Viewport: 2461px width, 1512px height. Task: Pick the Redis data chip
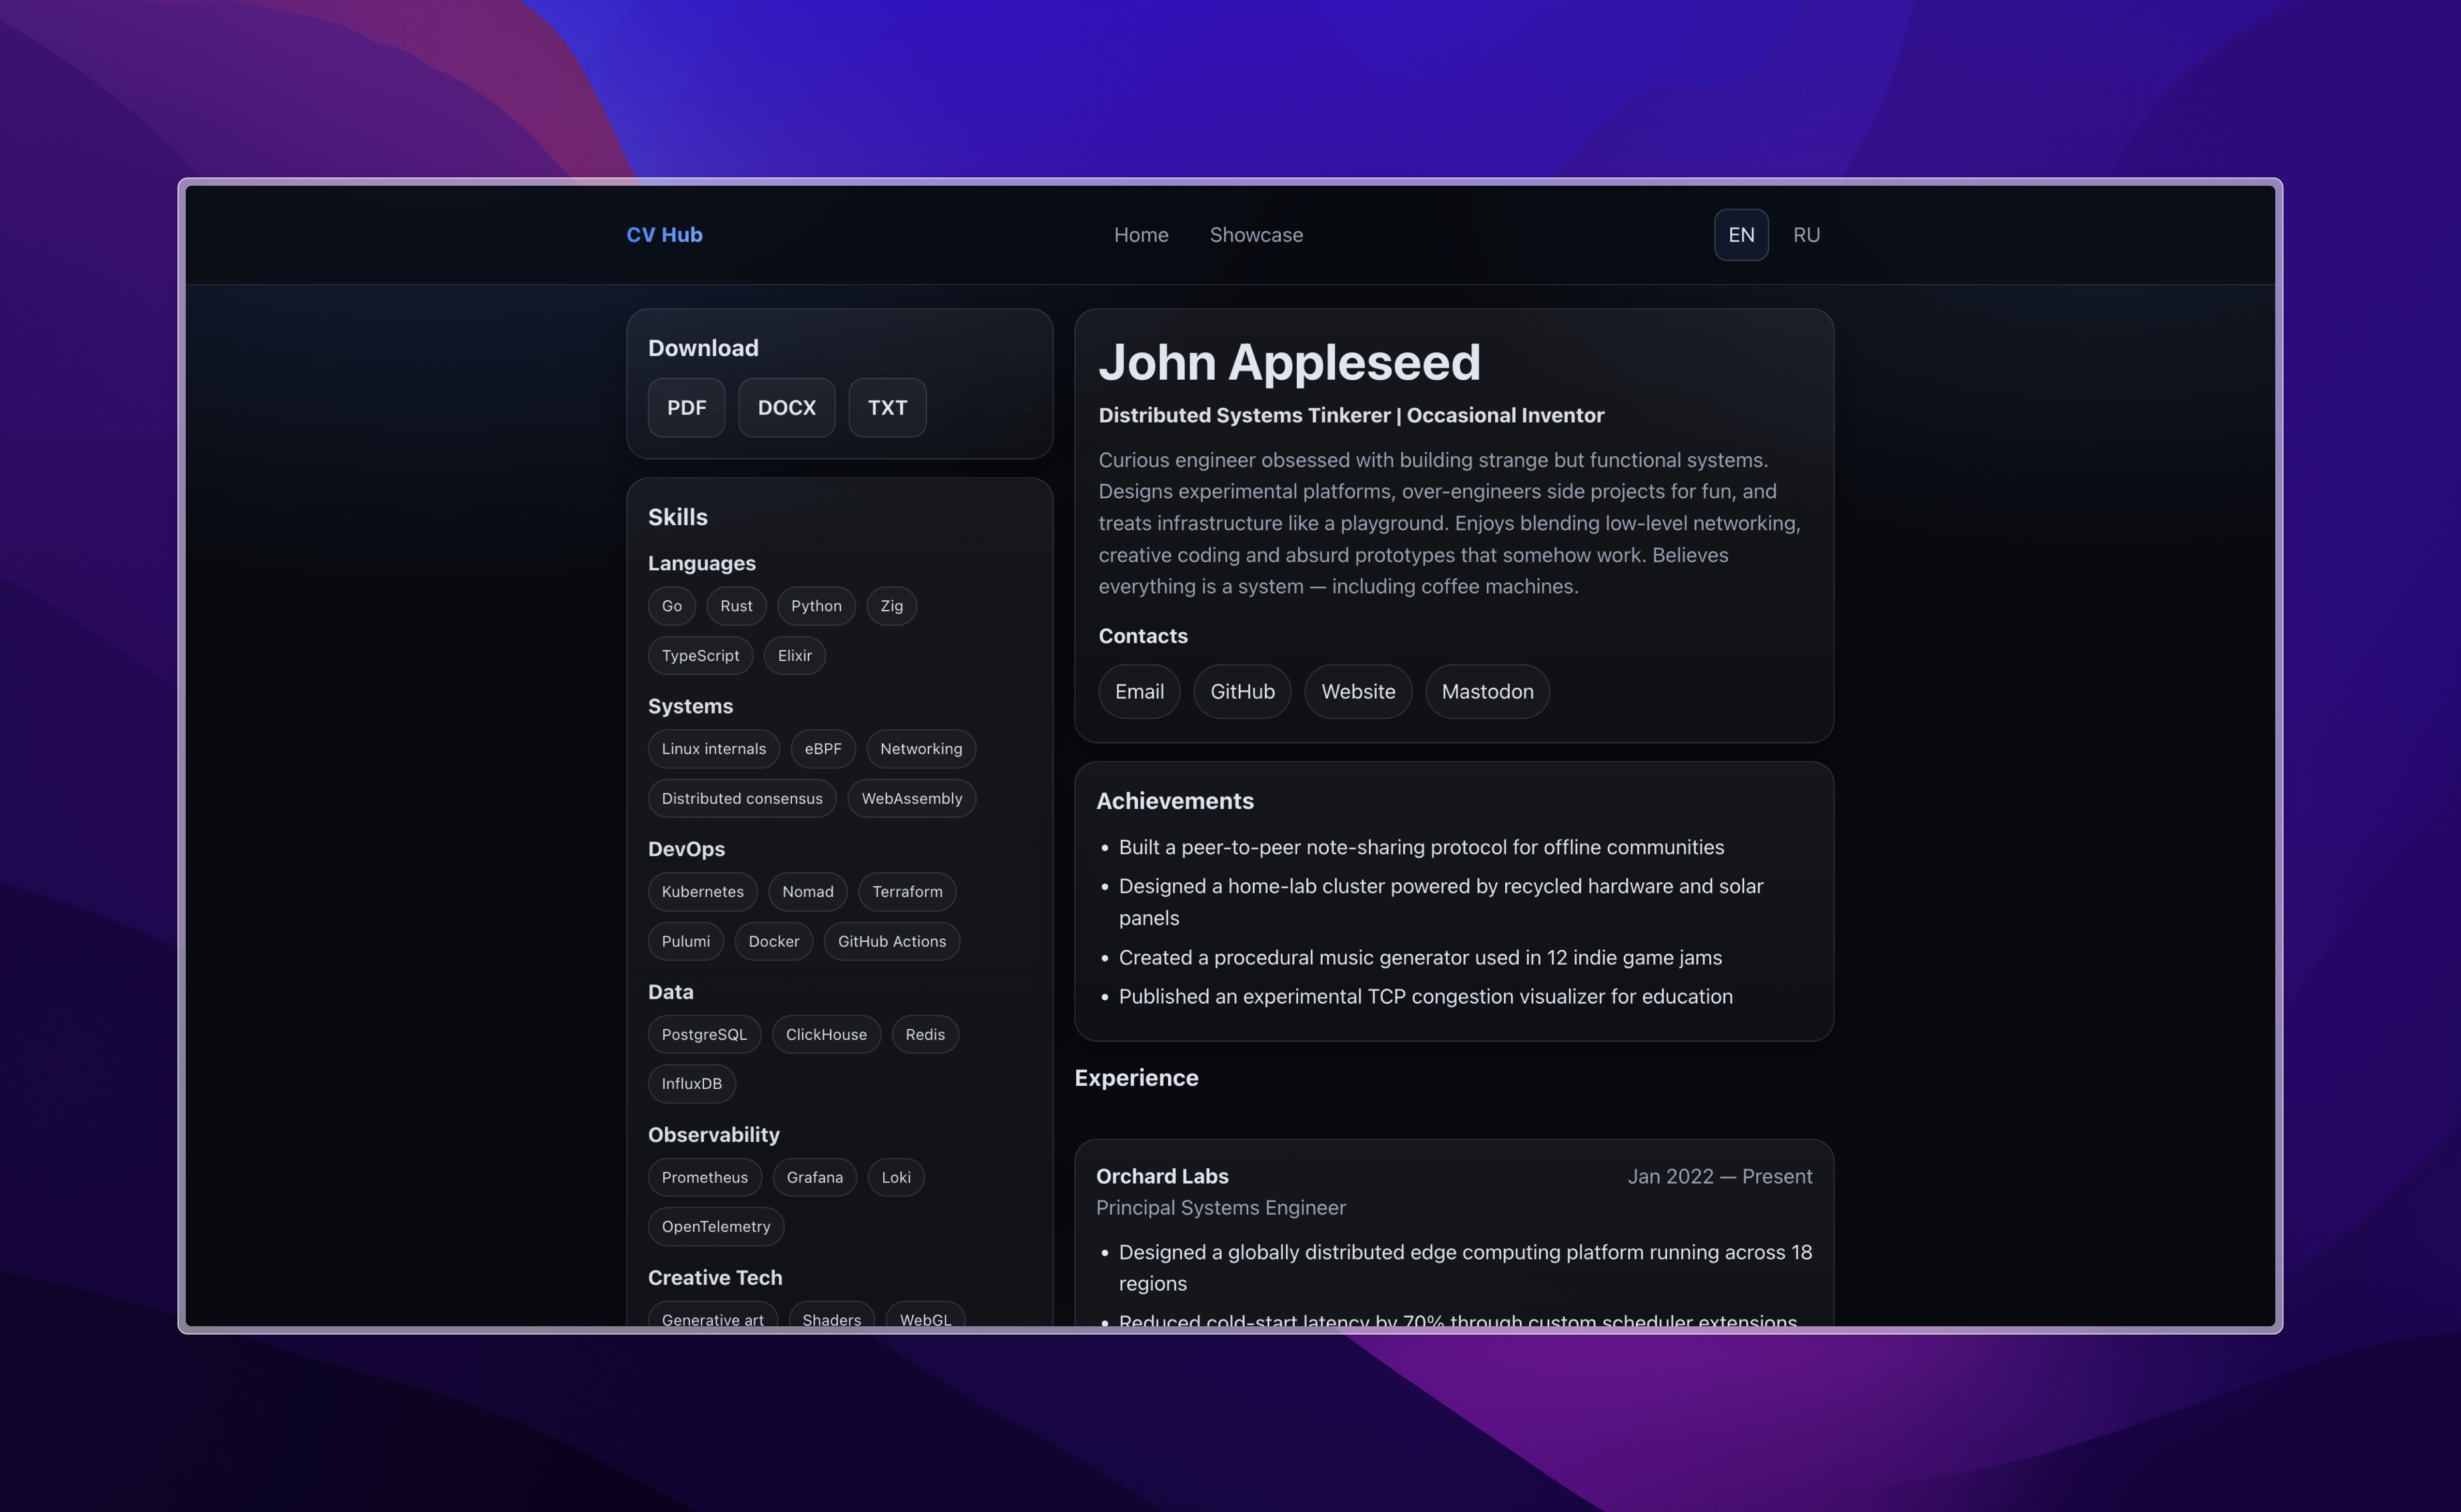(925, 1035)
